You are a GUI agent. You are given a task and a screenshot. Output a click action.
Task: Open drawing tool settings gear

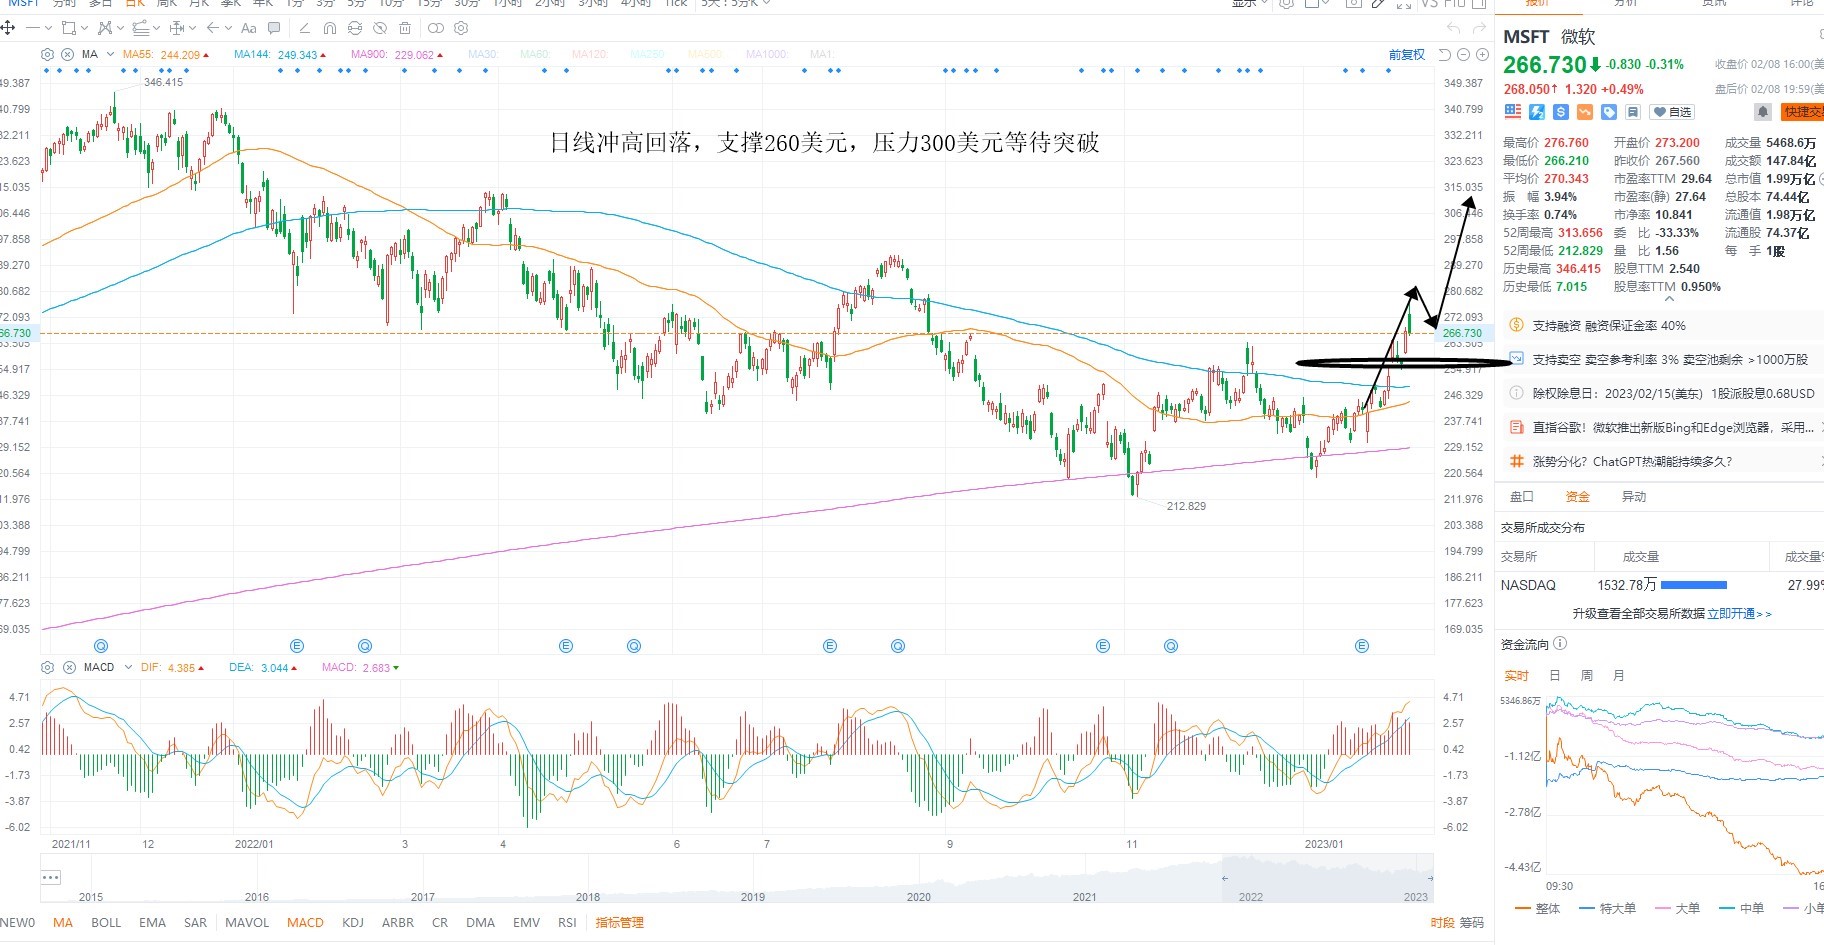pyautogui.click(x=461, y=28)
